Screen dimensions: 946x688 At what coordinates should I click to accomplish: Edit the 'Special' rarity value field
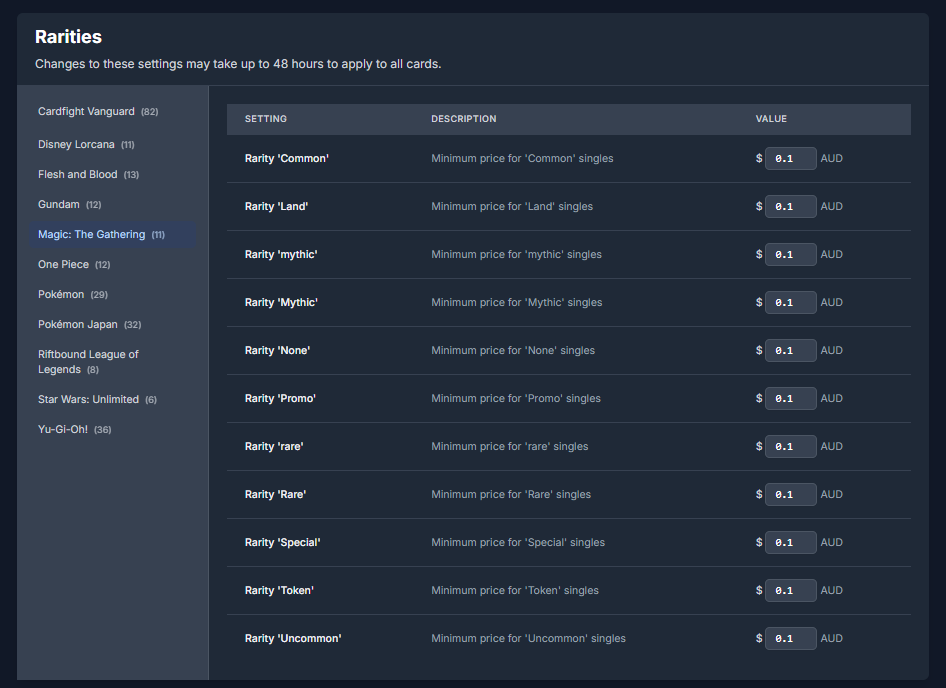(x=790, y=543)
